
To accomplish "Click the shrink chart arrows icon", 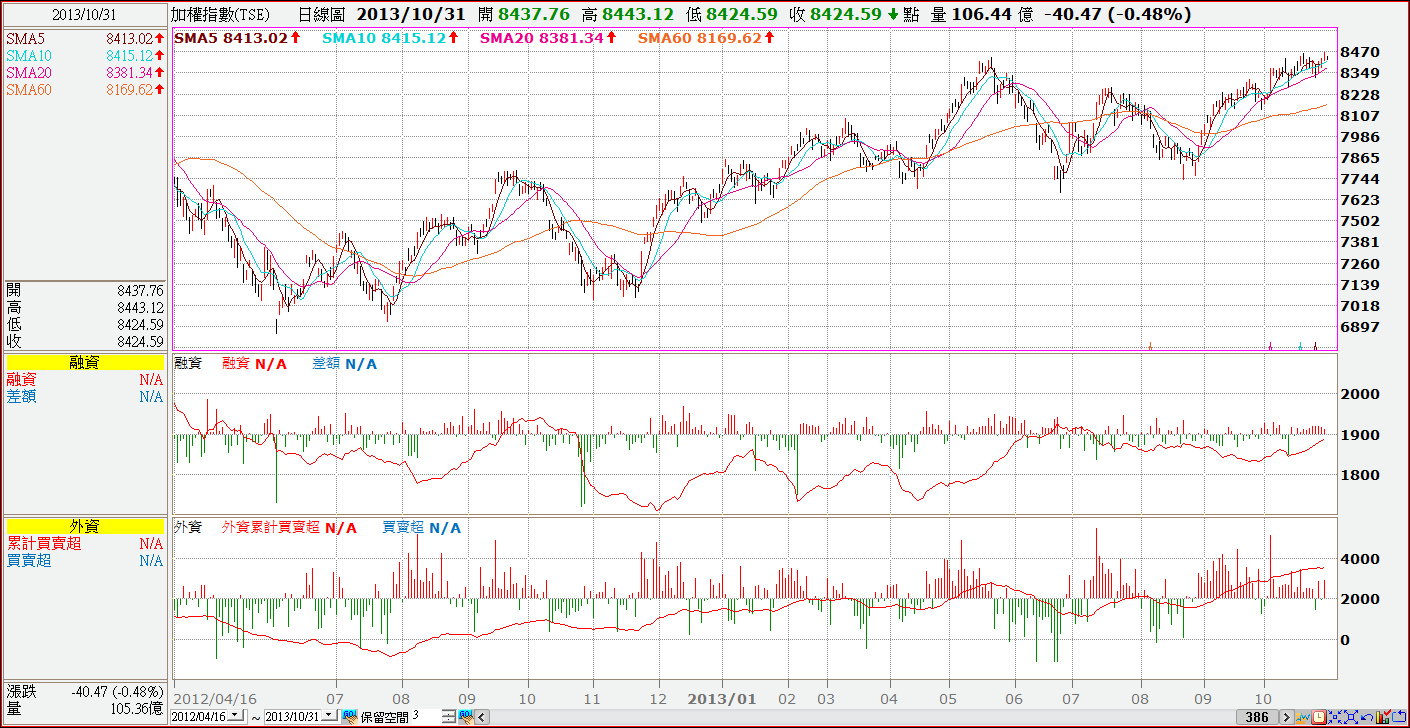I will pyautogui.click(x=1335, y=717).
